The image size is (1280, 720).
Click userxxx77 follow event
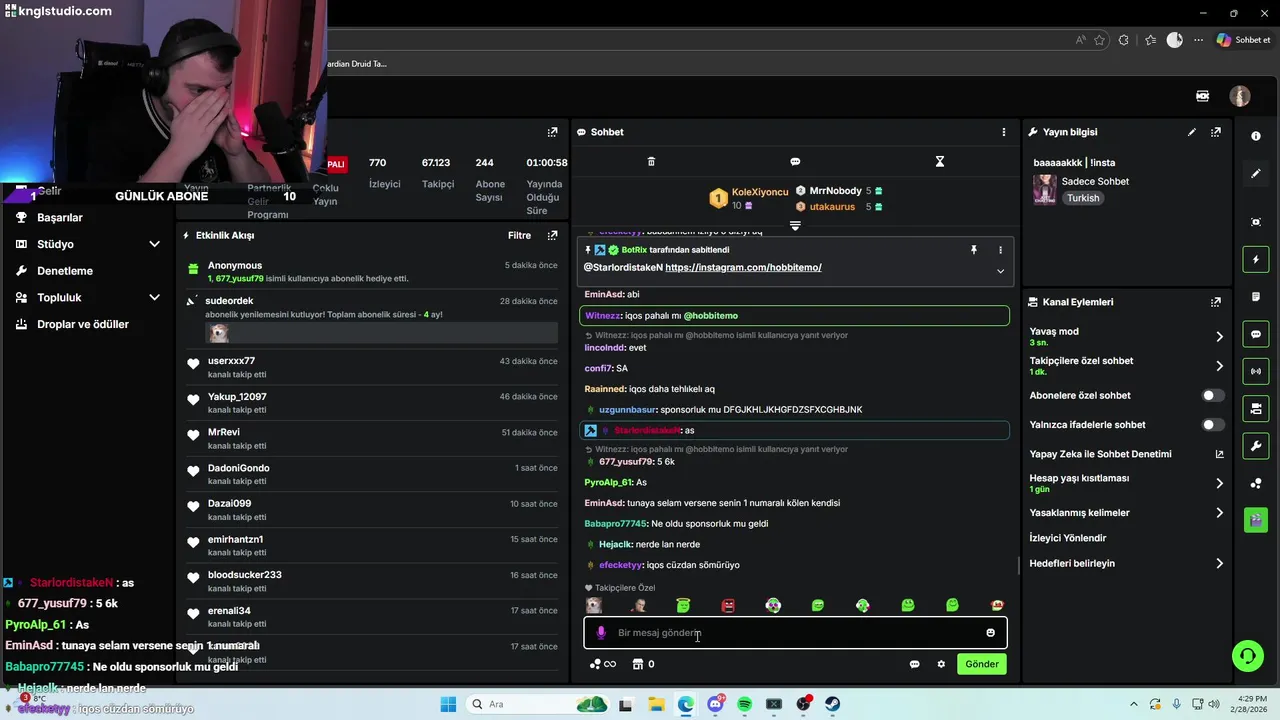point(372,367)
